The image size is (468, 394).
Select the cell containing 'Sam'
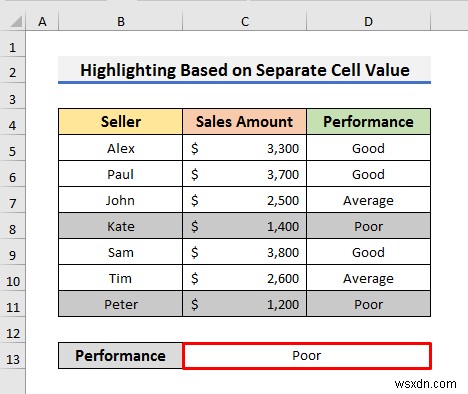pos(121,252)
